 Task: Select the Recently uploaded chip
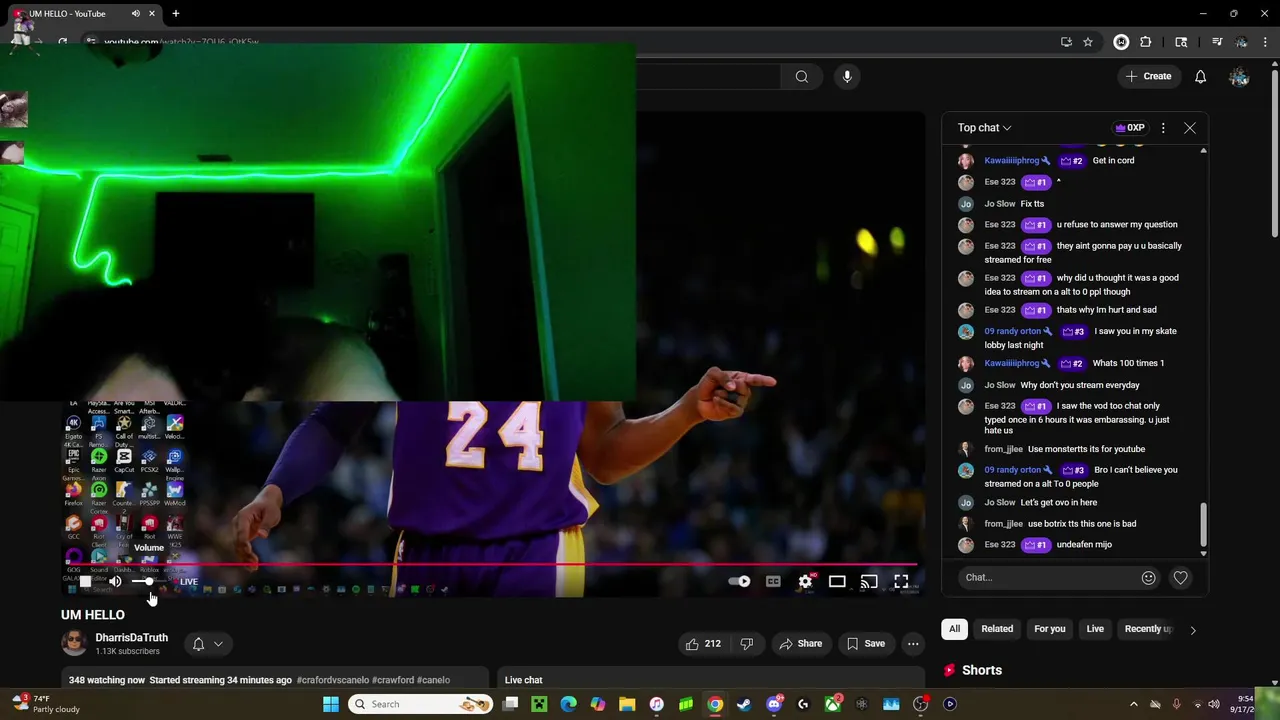pyautogui.click(x=1147, y=629)
